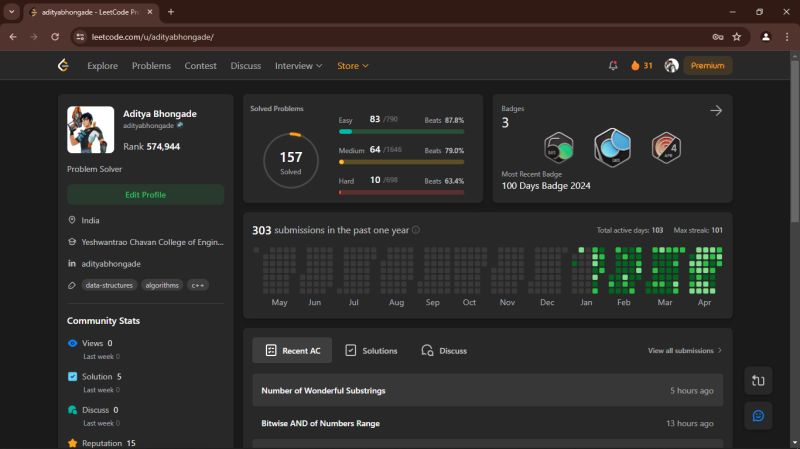Click View all submissions link

click(x=685, y=351)
